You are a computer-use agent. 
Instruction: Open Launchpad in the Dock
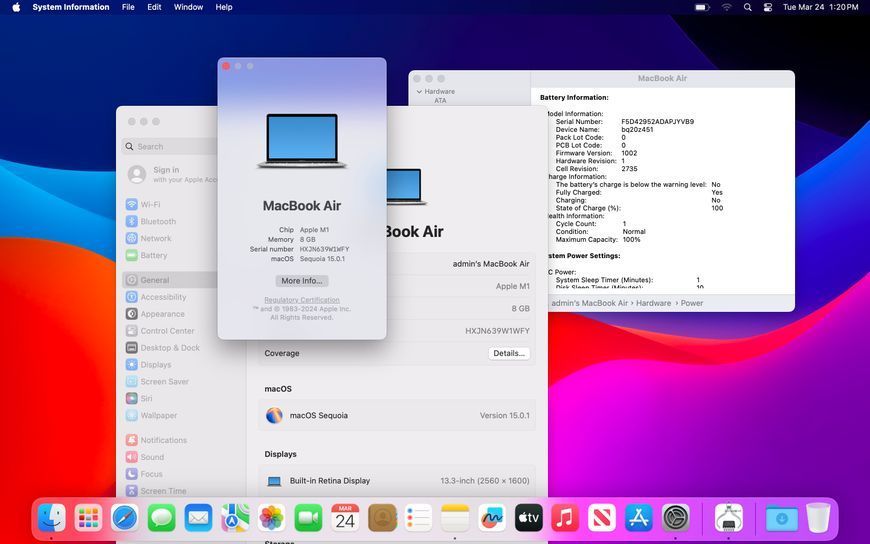click(x=88, y=517)
